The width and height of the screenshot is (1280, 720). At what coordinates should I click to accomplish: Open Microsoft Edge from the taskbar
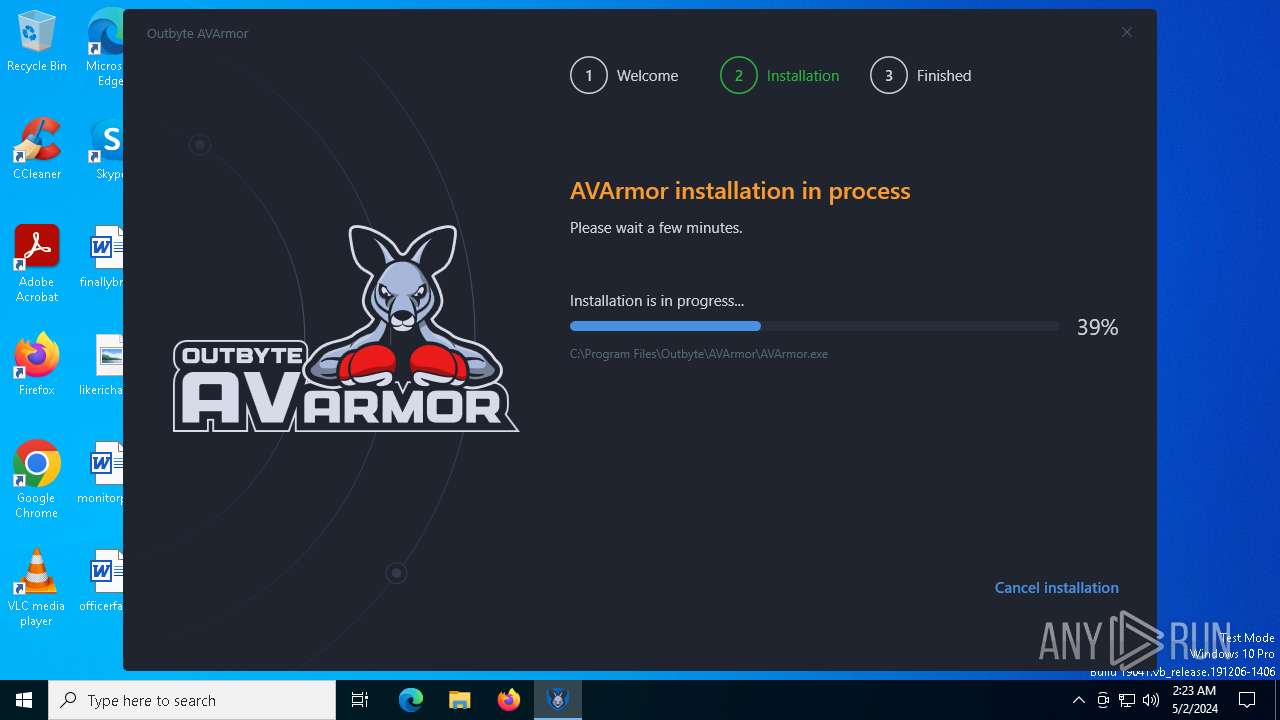tap(411, 700)
